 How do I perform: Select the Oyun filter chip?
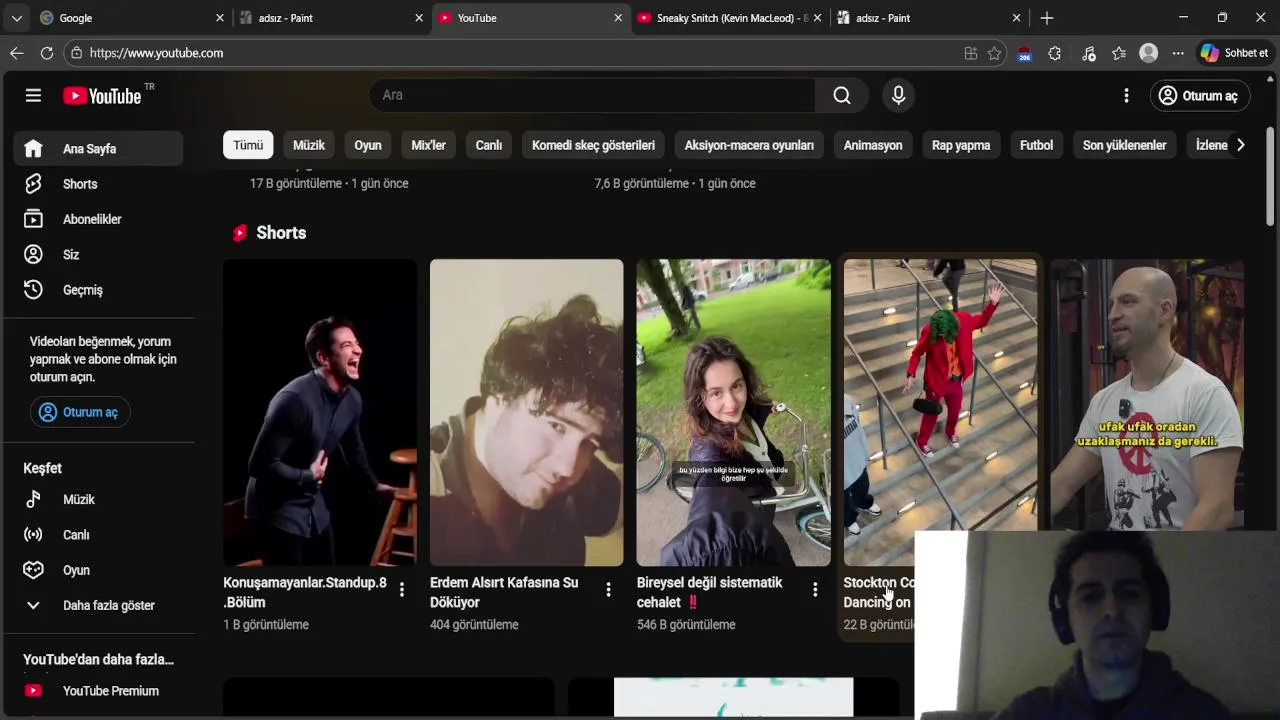coord(368,145)
